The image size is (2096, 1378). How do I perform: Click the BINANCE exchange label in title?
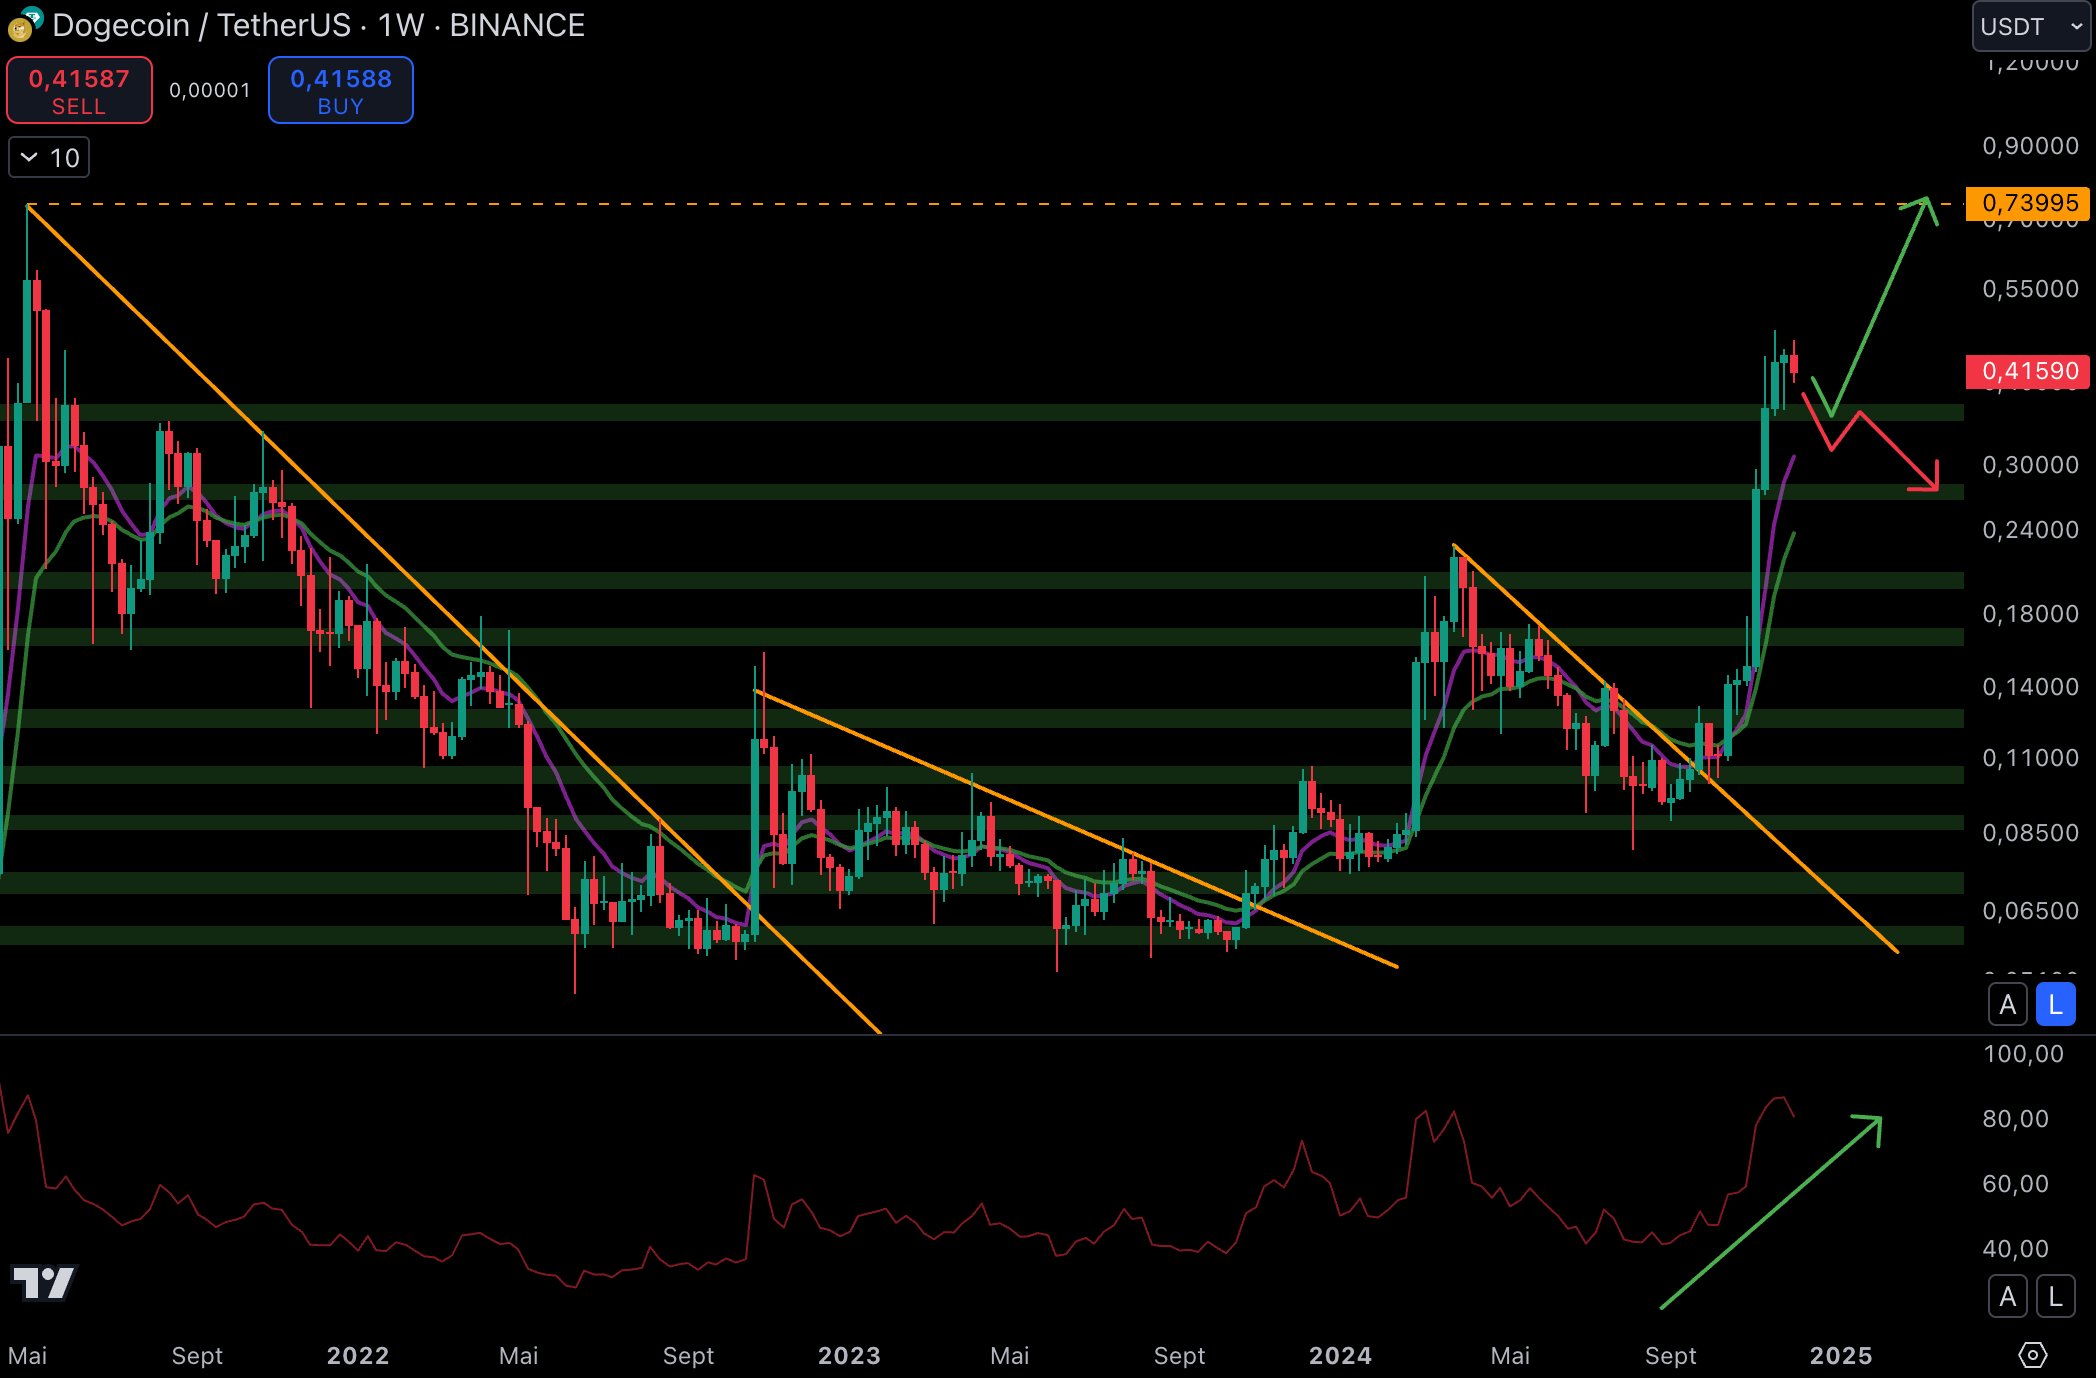517,25
